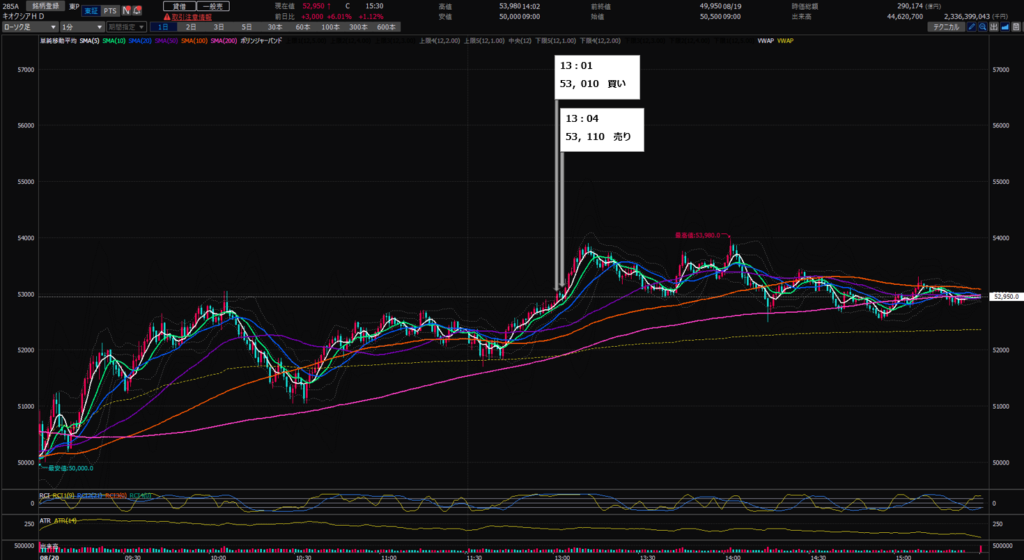This screenshot has width=1024, height=560.
Task: Open the news N icon
Action: pyautogui.click(x=127, y=11)
